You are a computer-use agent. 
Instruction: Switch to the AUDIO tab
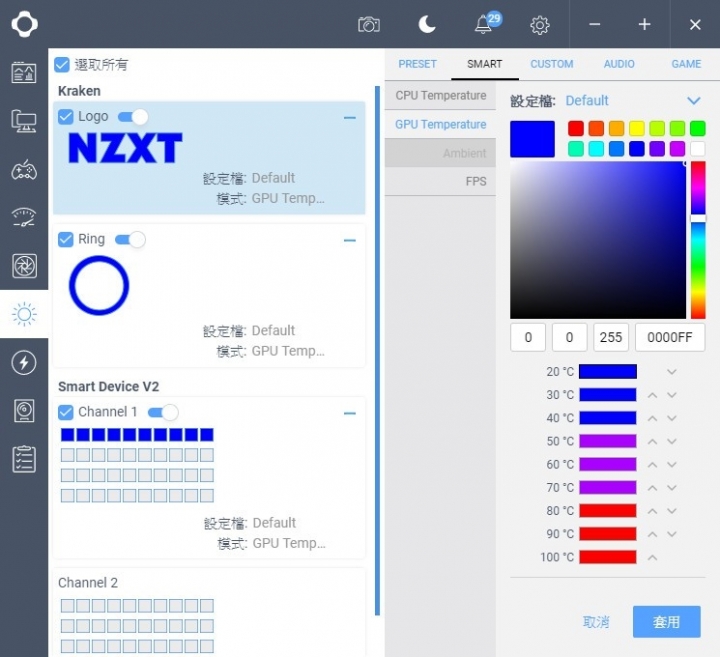[x=619, y=64]
